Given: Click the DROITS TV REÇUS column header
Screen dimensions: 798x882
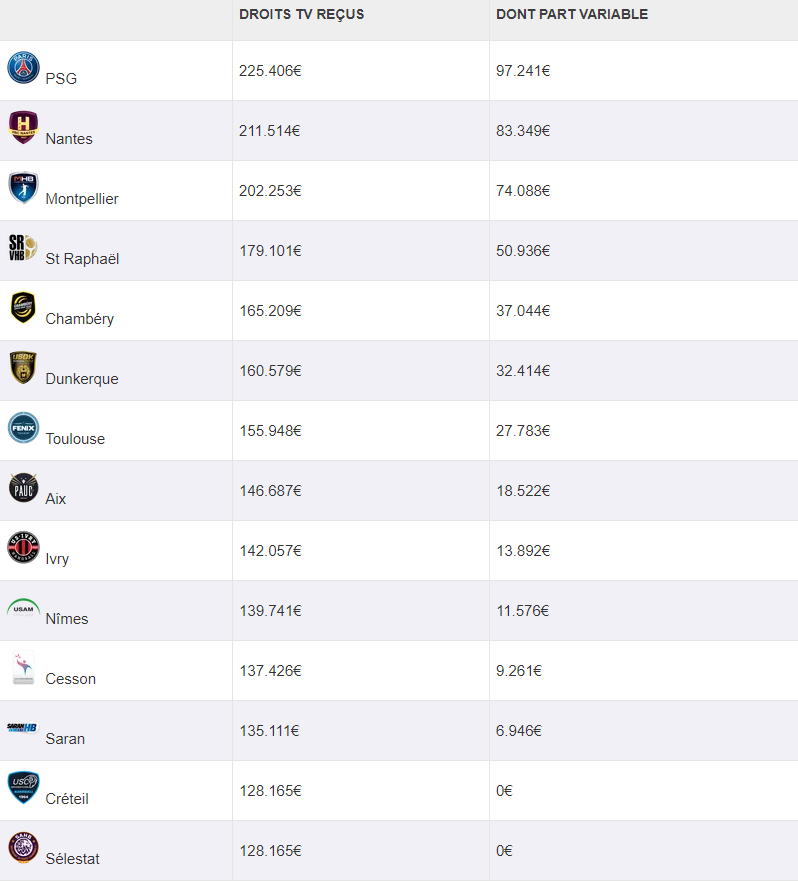Looking at the screenshot, I should coord(301,14).
